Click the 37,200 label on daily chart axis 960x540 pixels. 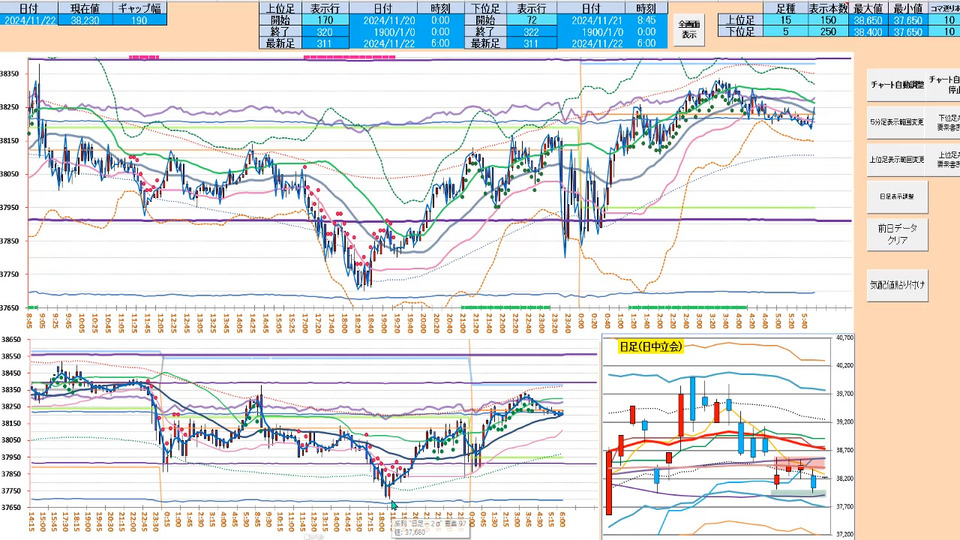(844, 534)
